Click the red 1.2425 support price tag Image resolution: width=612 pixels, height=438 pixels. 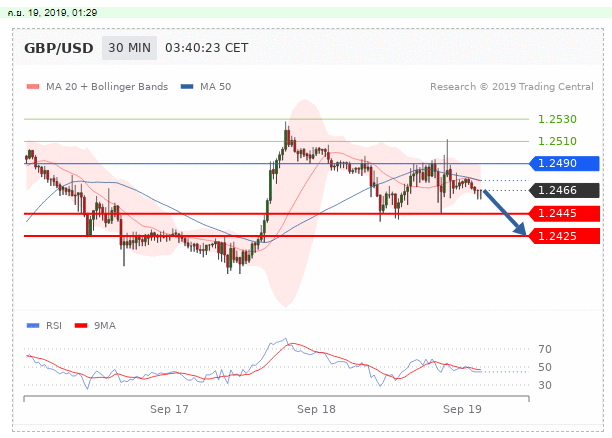(x=564, y=236)
